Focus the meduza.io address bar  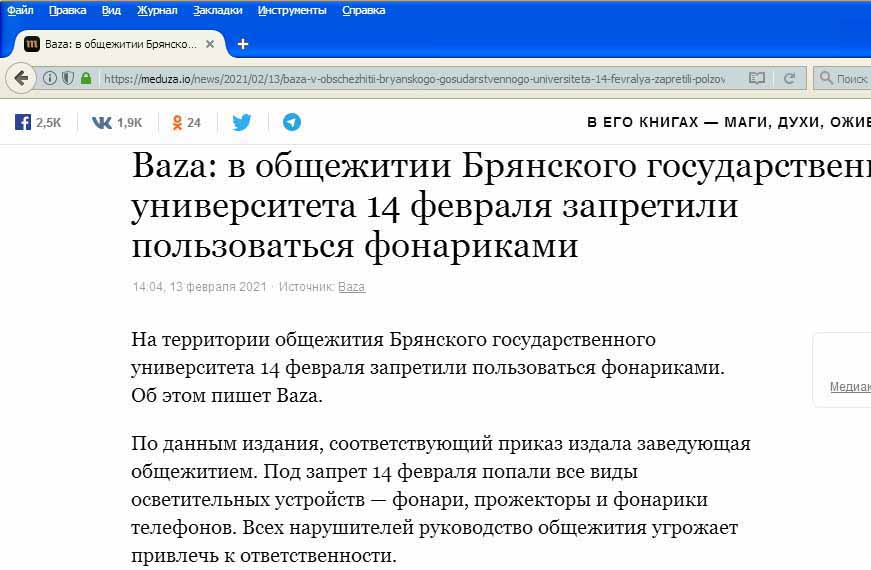(x=414, y=79)
